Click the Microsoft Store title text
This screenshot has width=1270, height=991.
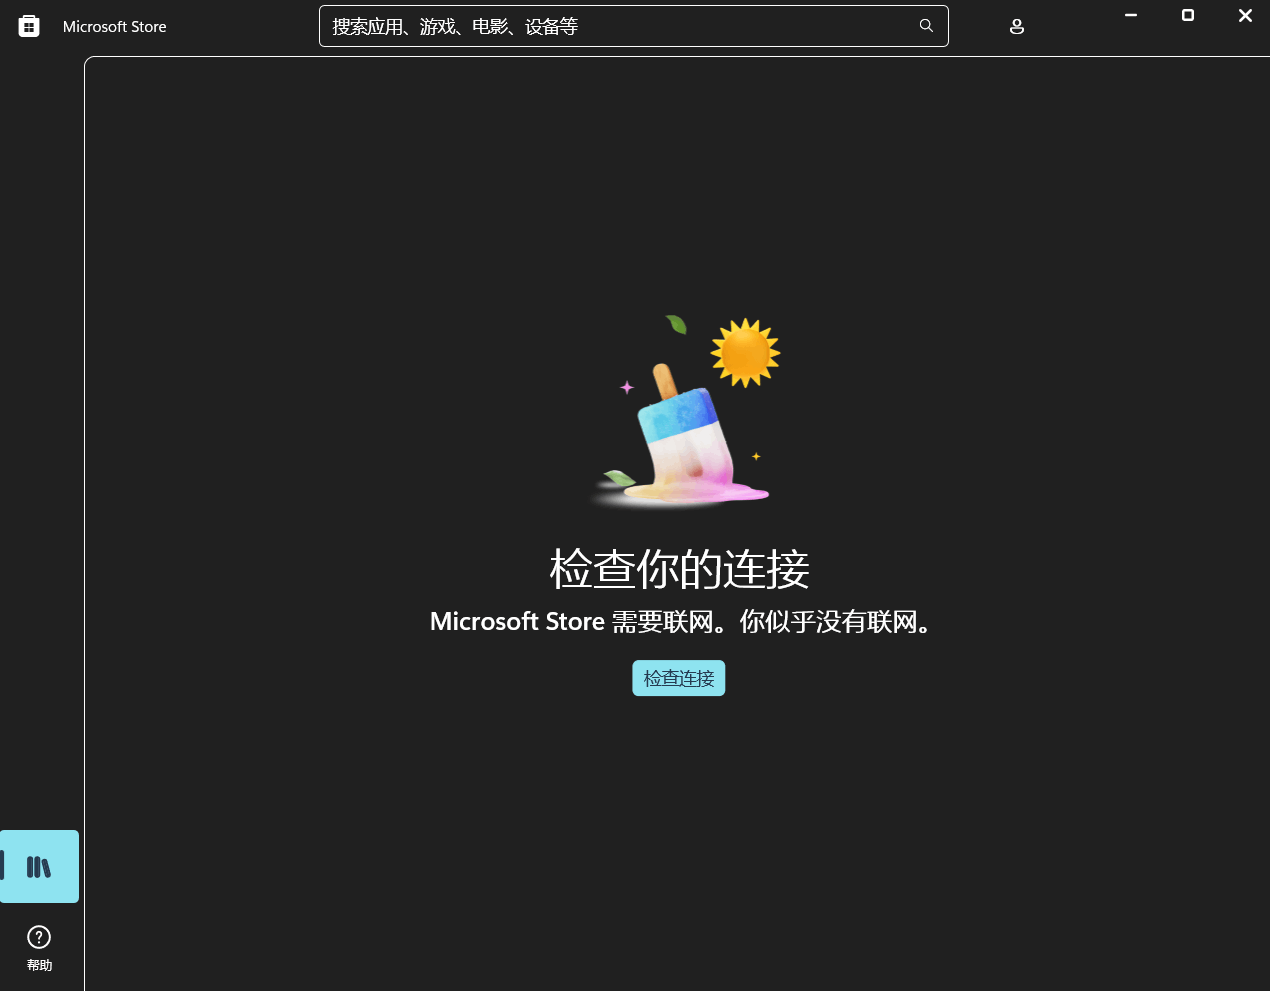pyautogui.click(x=115, y=27)
